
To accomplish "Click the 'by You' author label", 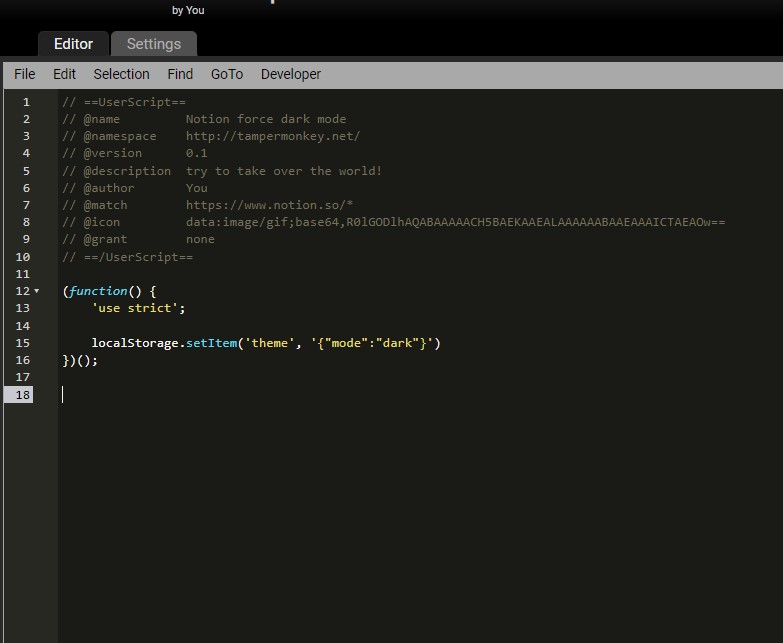I will coord(188,10).
